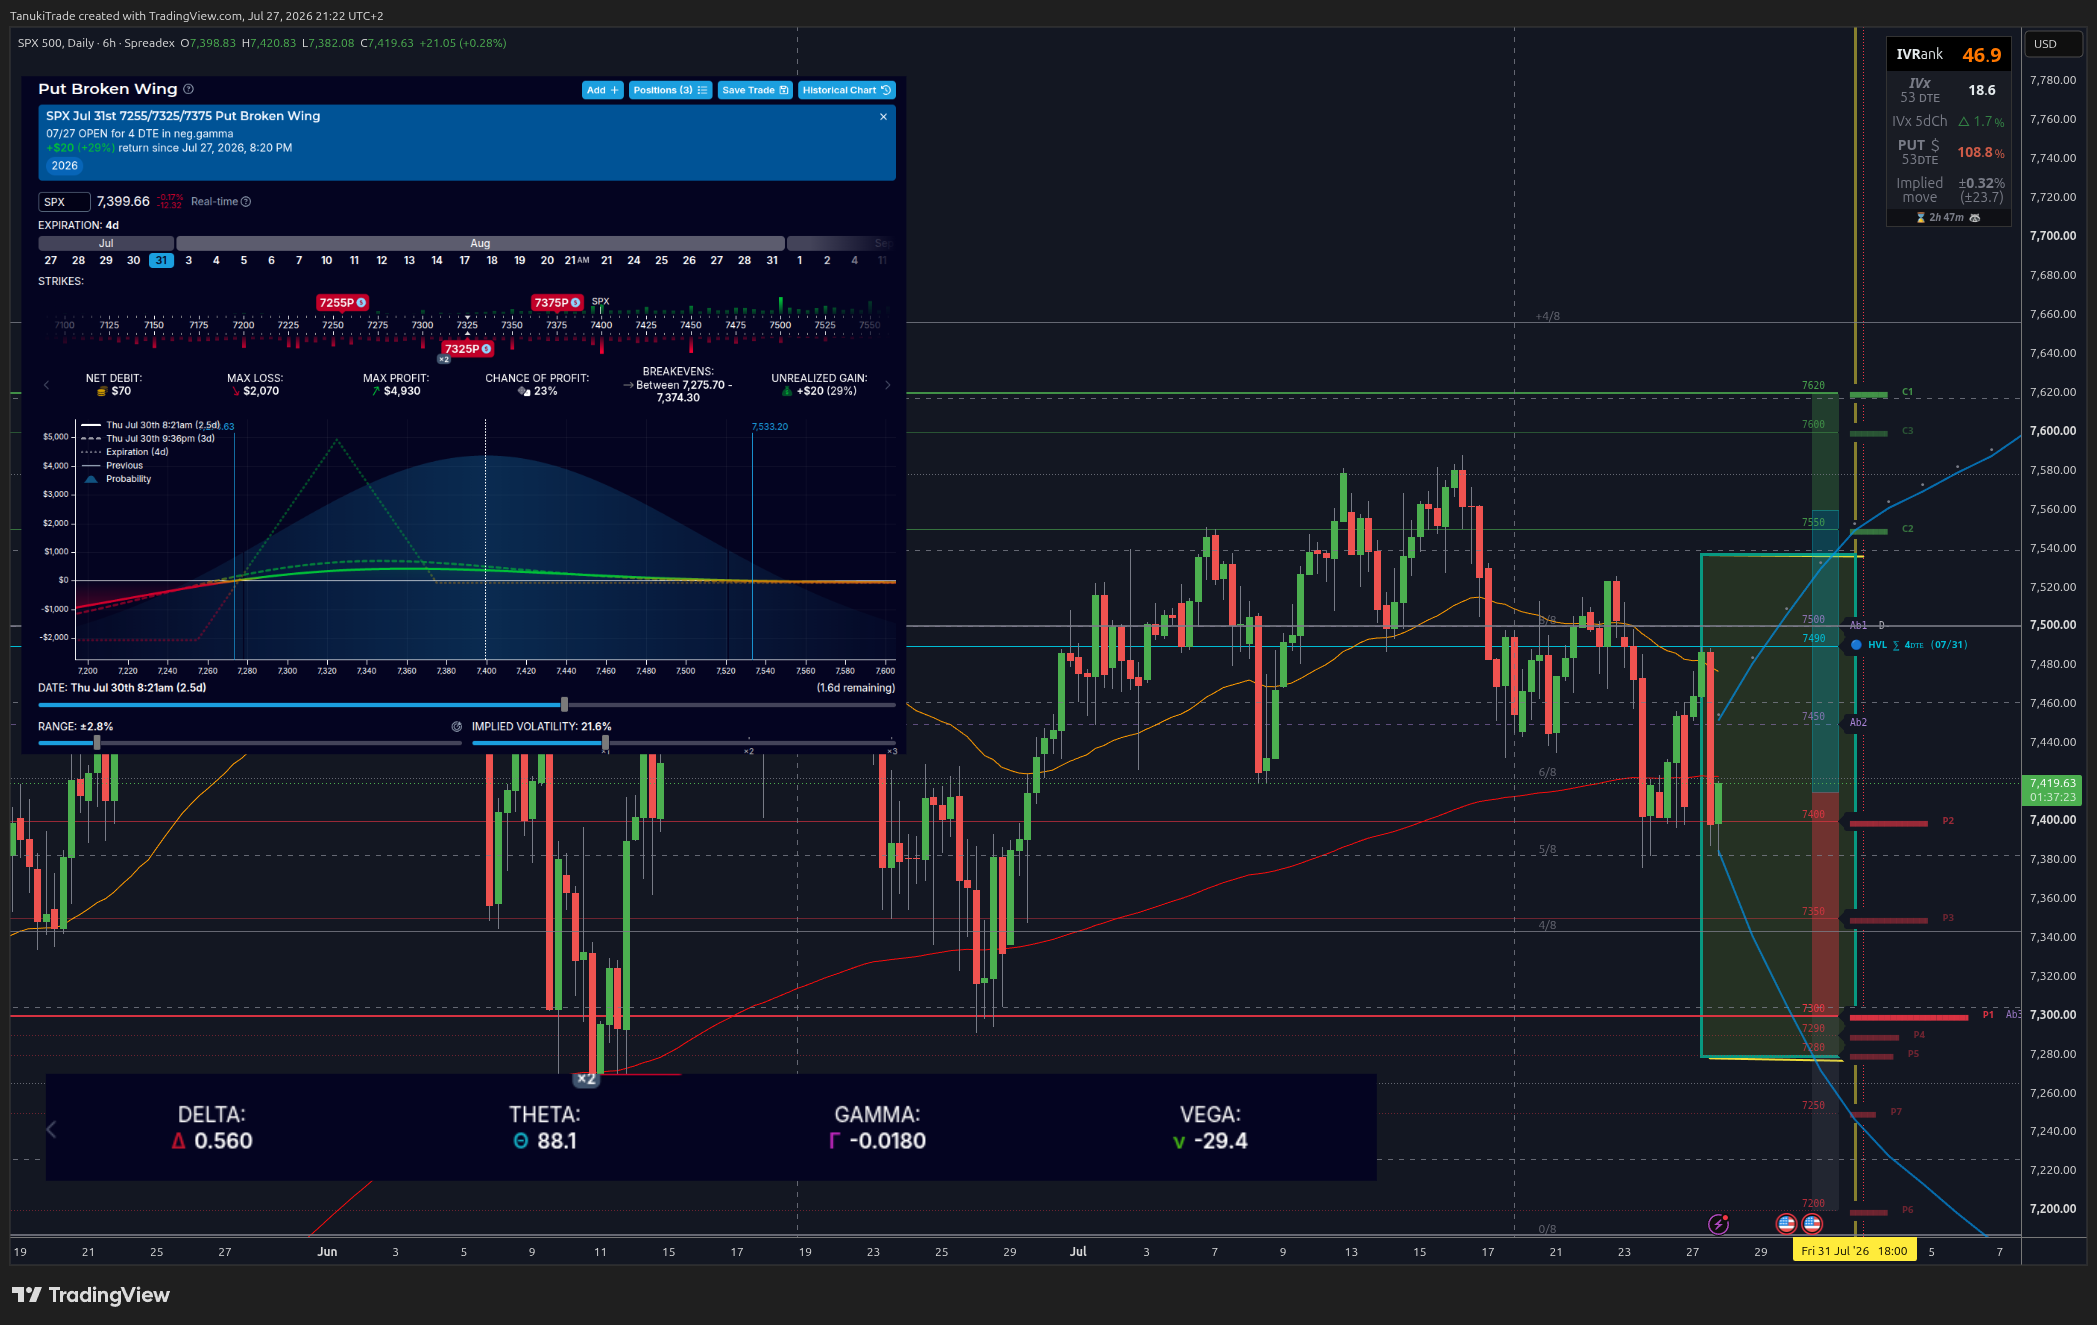Click the TradingView logo
Viewport: 2097px width, 1325px height.
pyautogui.click(x=91, y=1295)
